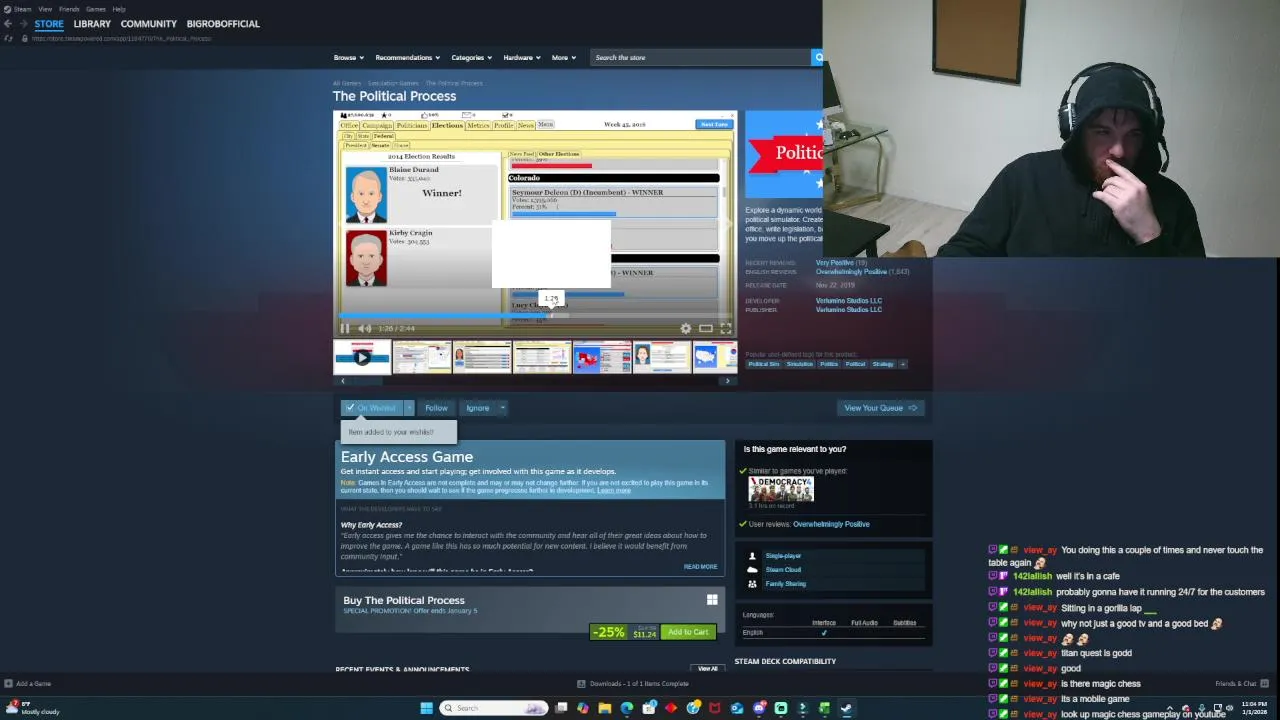The image size is (1280, 720).
Task: Open the Overwhelmingly Positive English reviews link
Action: tap(851, 272)
